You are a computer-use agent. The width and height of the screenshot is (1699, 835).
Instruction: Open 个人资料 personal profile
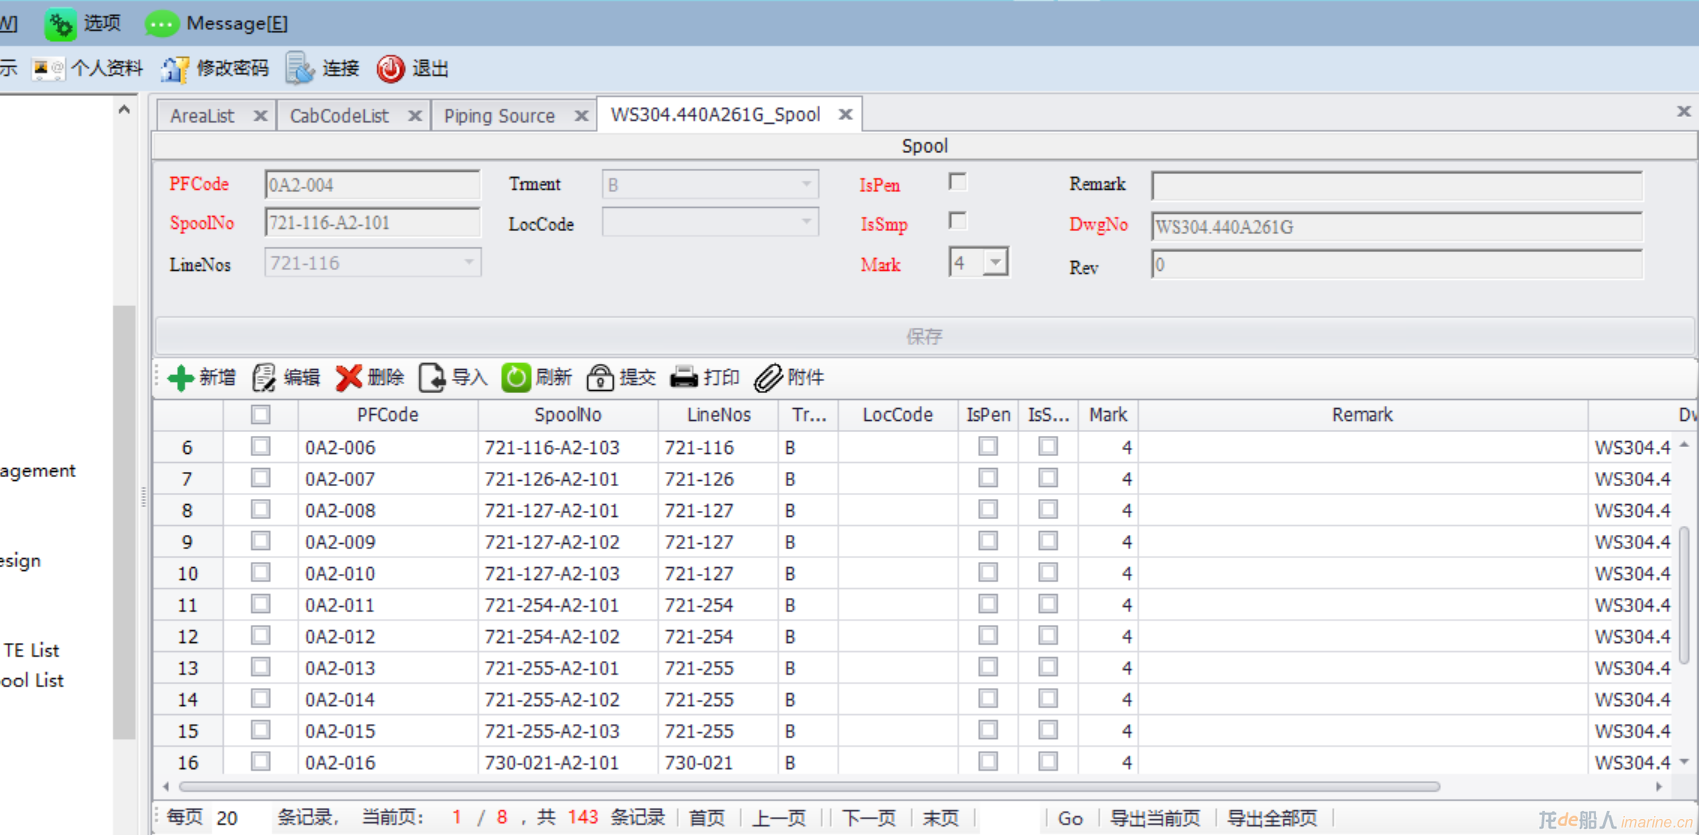[x=88, y=68]
